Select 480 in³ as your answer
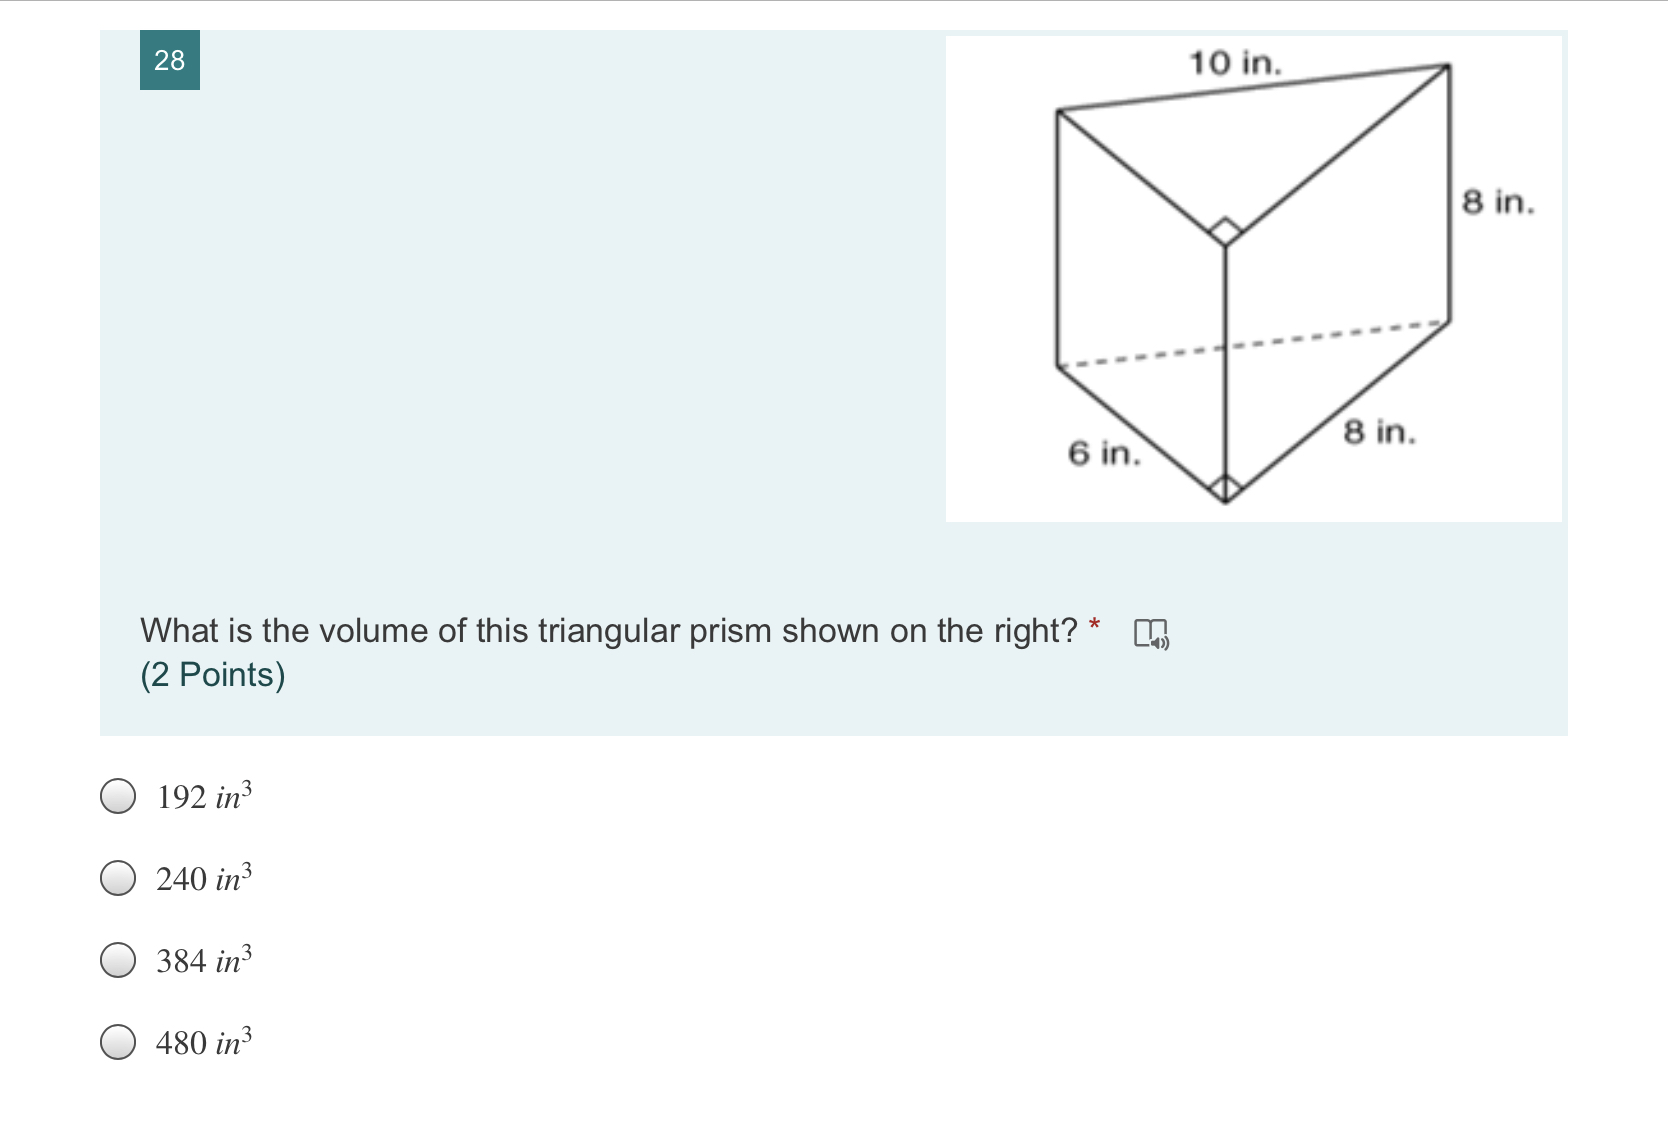The width and height of the screenshot is (1668, 1134). tap(117, 1043)
